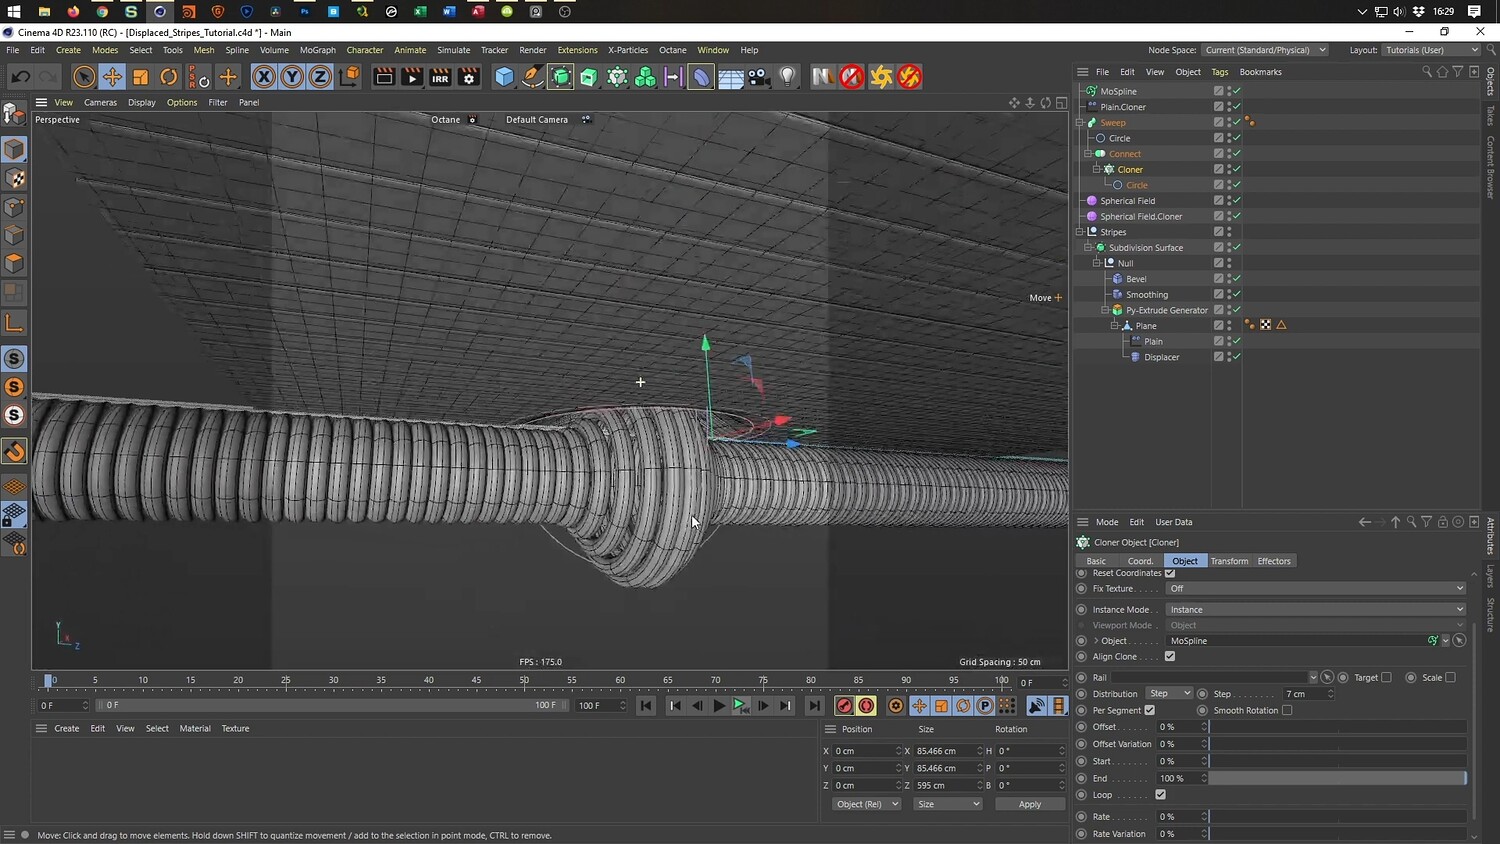Image resolution: width=1500 pixels, height=844 pixels.
Task: Switch to the Effectors tab
Action: (1273, 561)
